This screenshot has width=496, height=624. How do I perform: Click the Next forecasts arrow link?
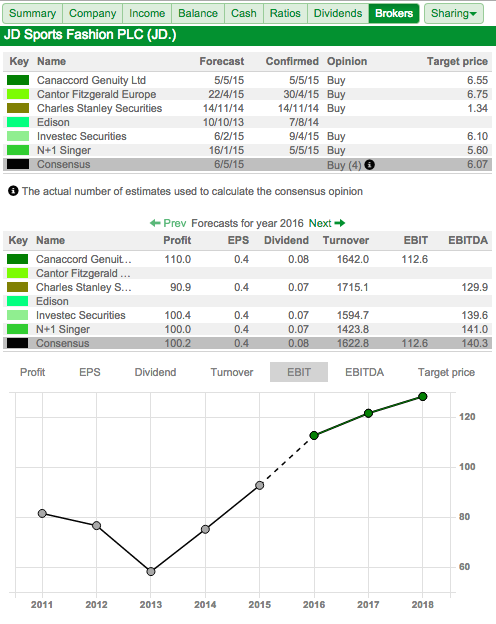(327, 223)
